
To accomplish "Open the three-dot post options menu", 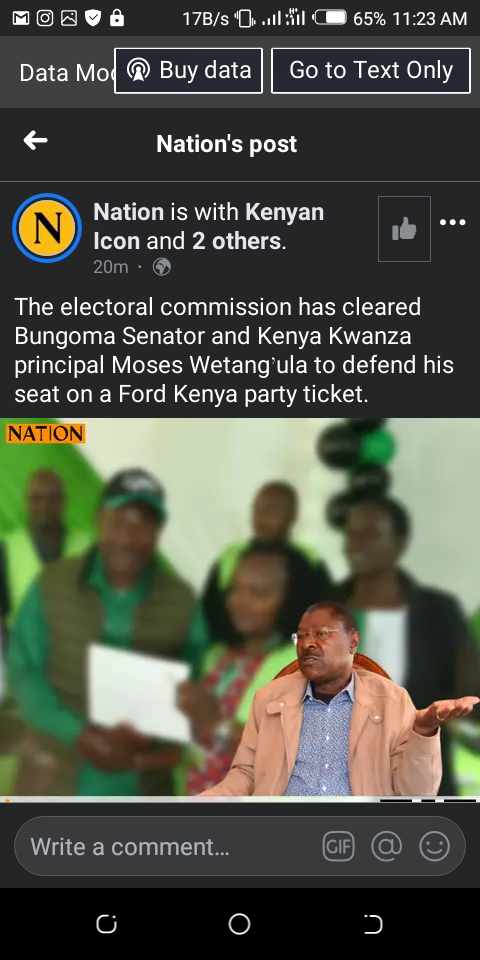I will tap(453, 222).
